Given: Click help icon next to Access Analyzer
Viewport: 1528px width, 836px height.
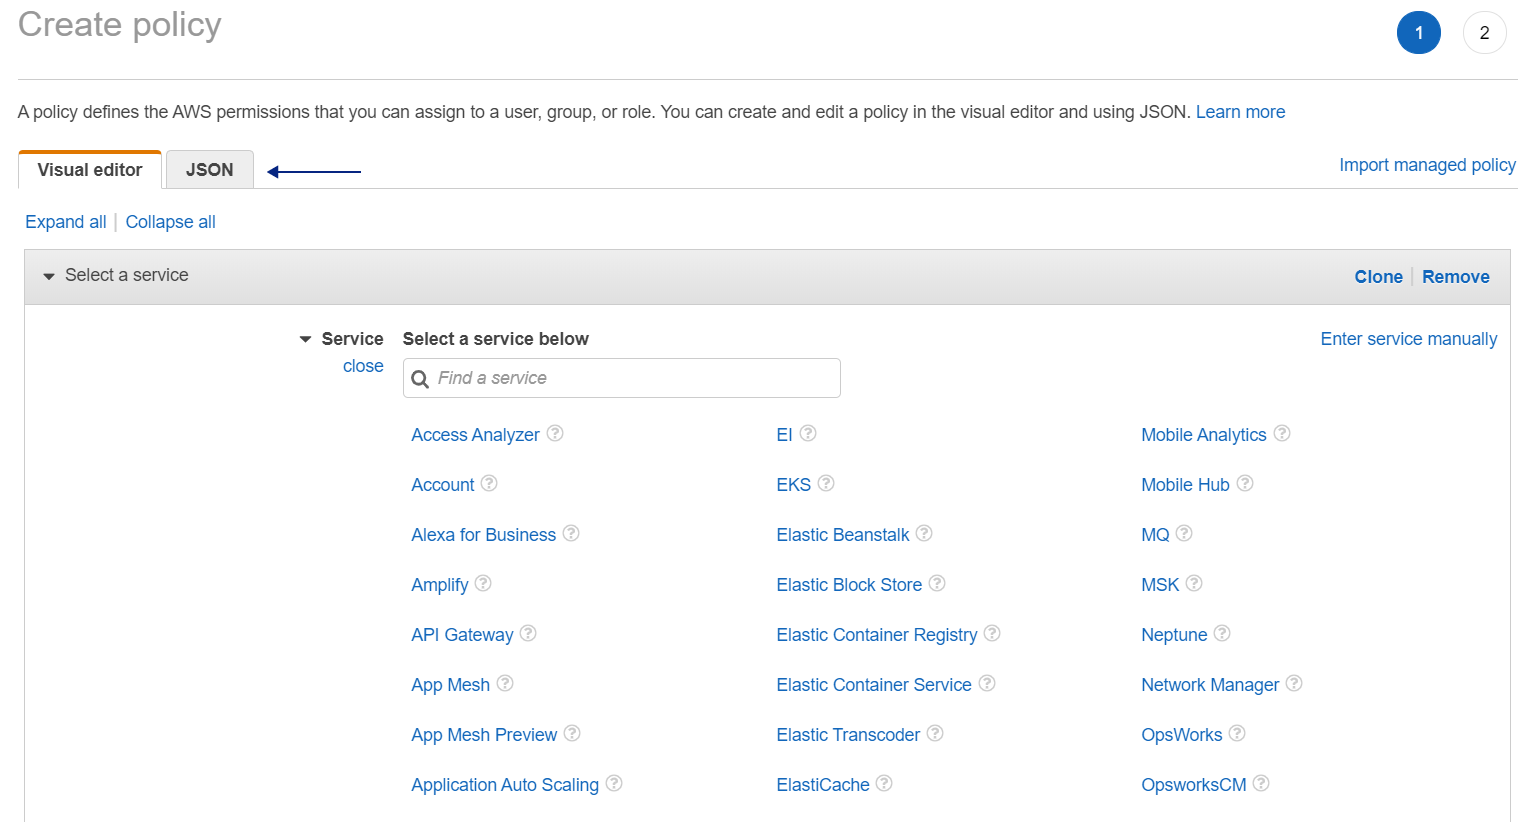Looking at the screenshot, I should pyautogui.click(x=555, y=433).
